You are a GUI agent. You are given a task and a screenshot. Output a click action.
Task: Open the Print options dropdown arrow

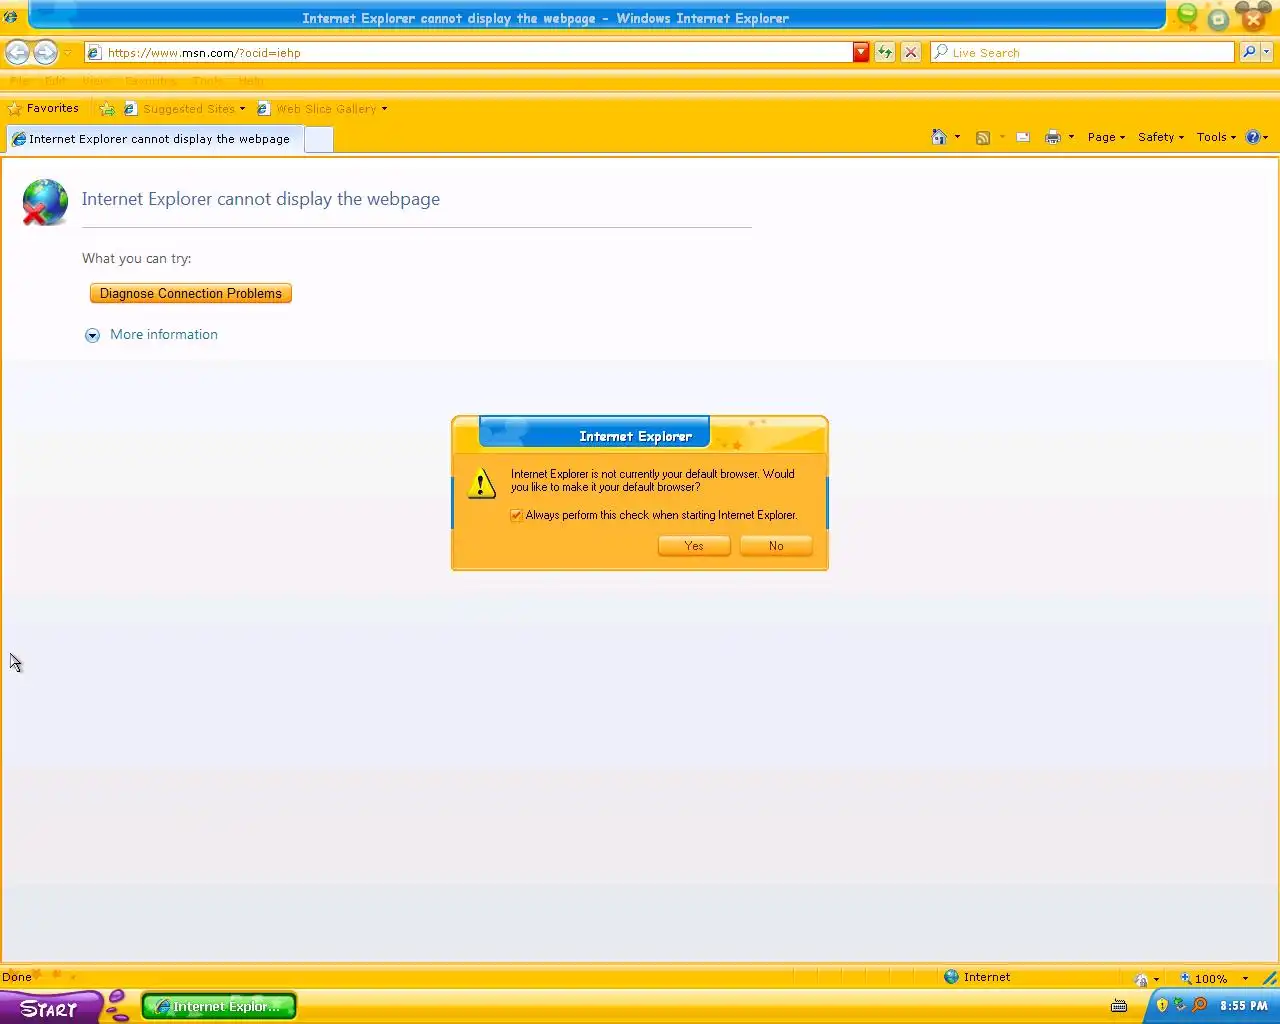click(x=1071, y=137)
